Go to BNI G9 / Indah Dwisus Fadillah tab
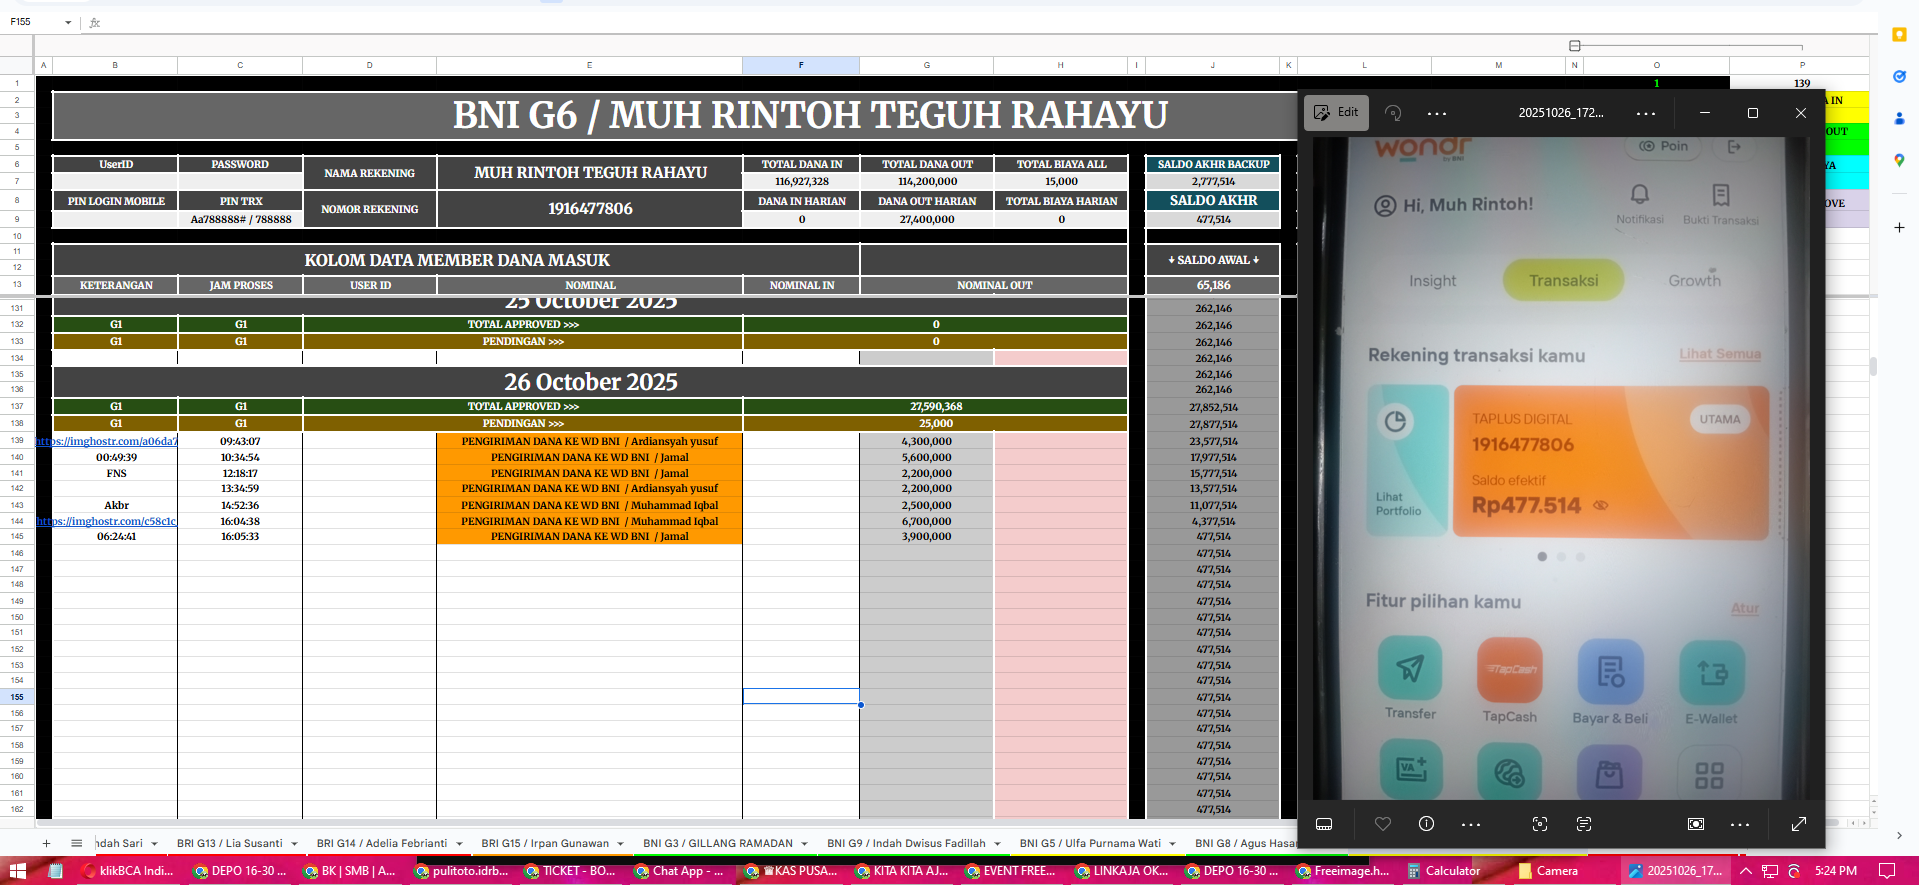Image resolution: width=1919 pixels, height=885 pixels. (906, 843)
